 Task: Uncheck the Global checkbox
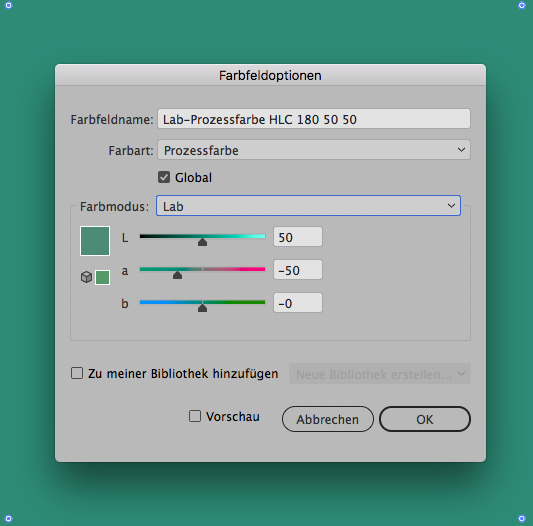point(164,177)
